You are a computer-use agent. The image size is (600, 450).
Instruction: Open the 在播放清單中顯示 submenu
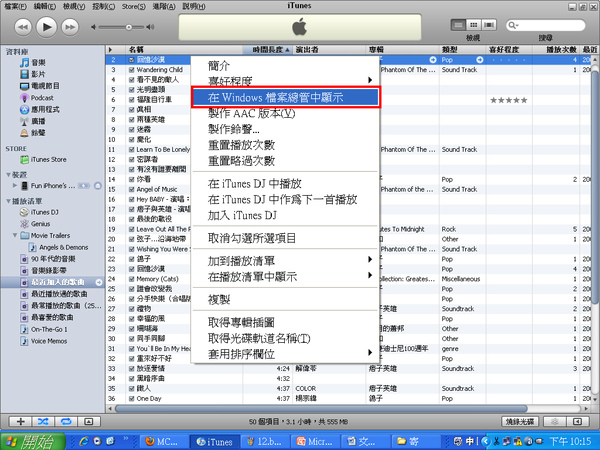tap(285, 277)
